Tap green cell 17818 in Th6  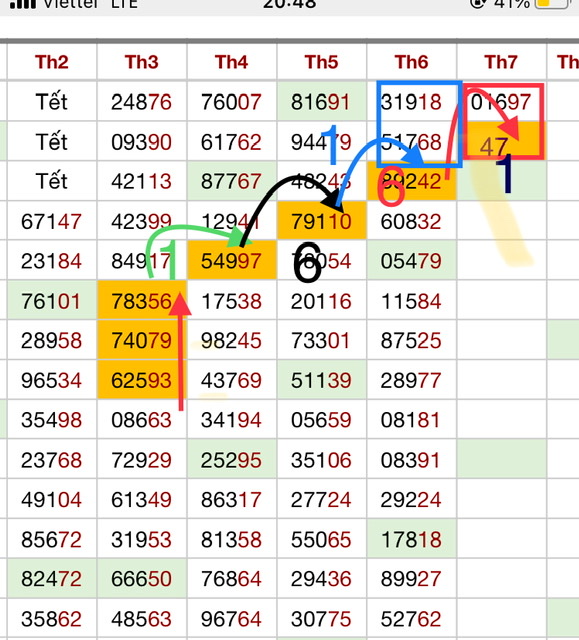coord(411,539)
